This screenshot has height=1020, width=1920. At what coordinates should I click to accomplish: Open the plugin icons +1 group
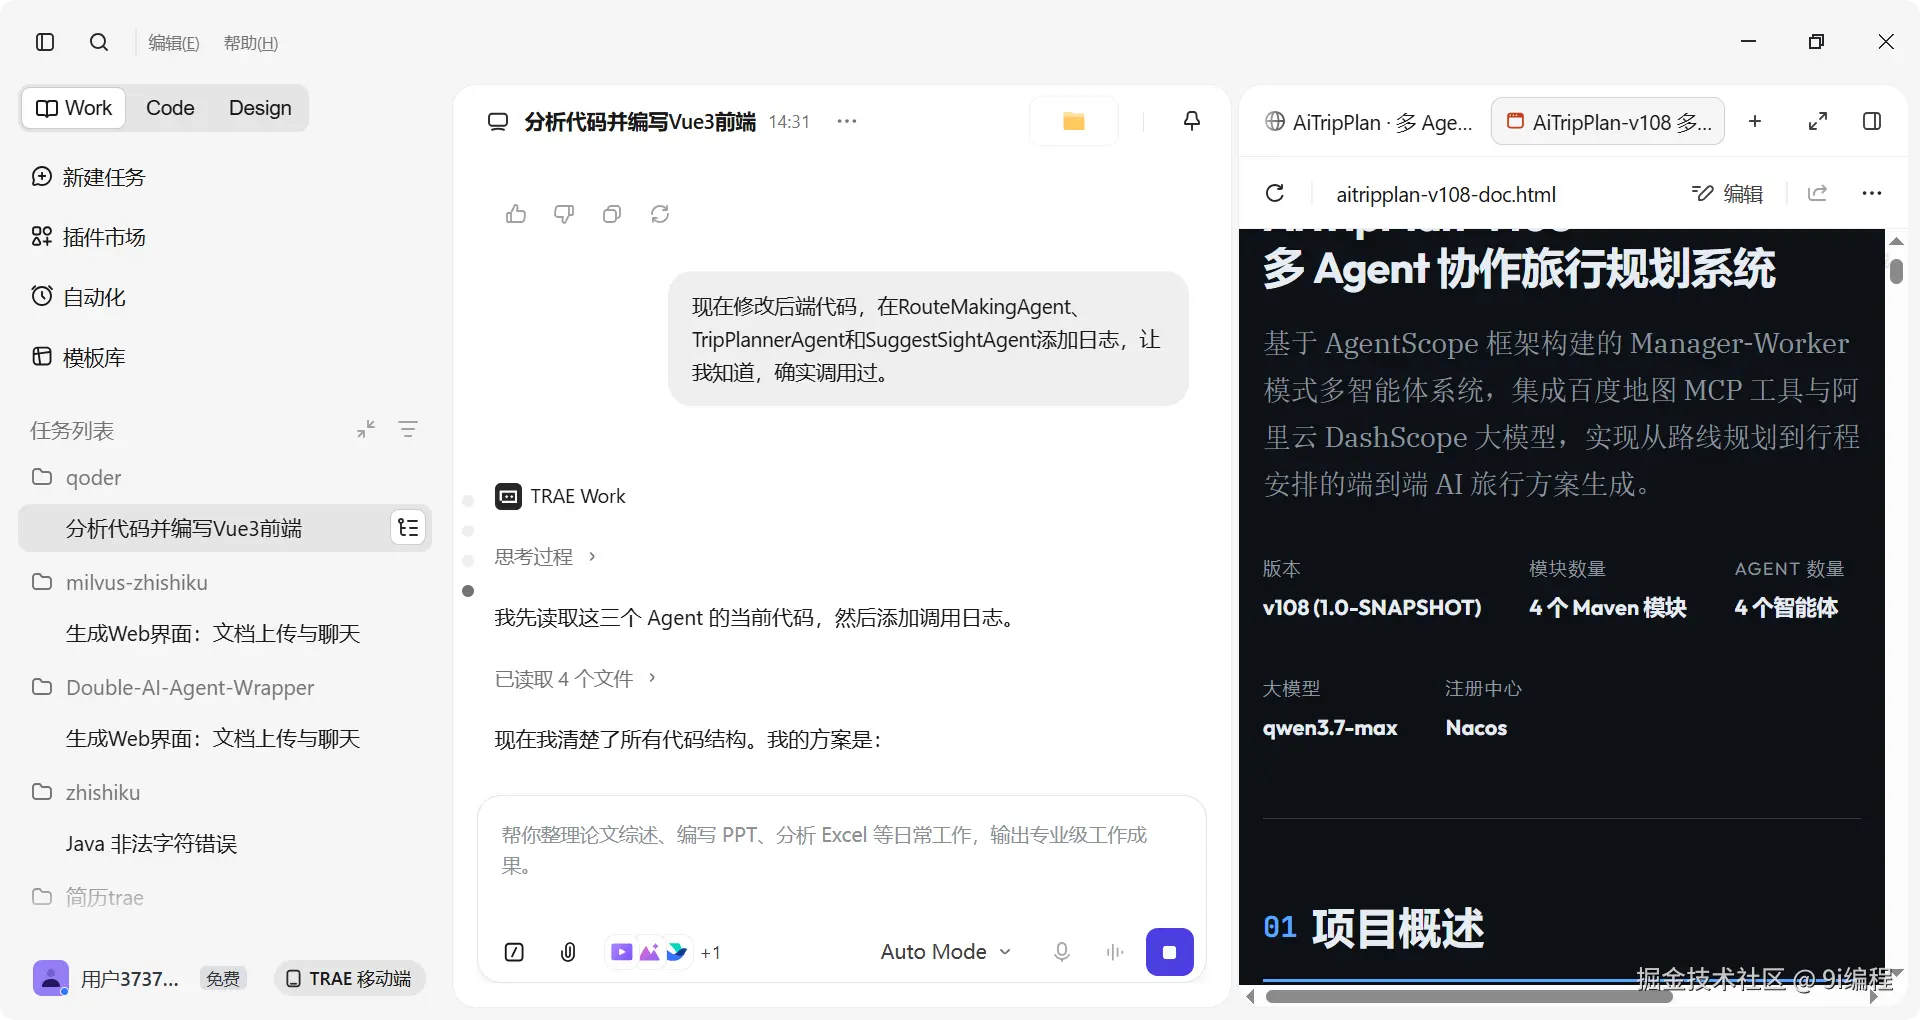click(664, 952)
